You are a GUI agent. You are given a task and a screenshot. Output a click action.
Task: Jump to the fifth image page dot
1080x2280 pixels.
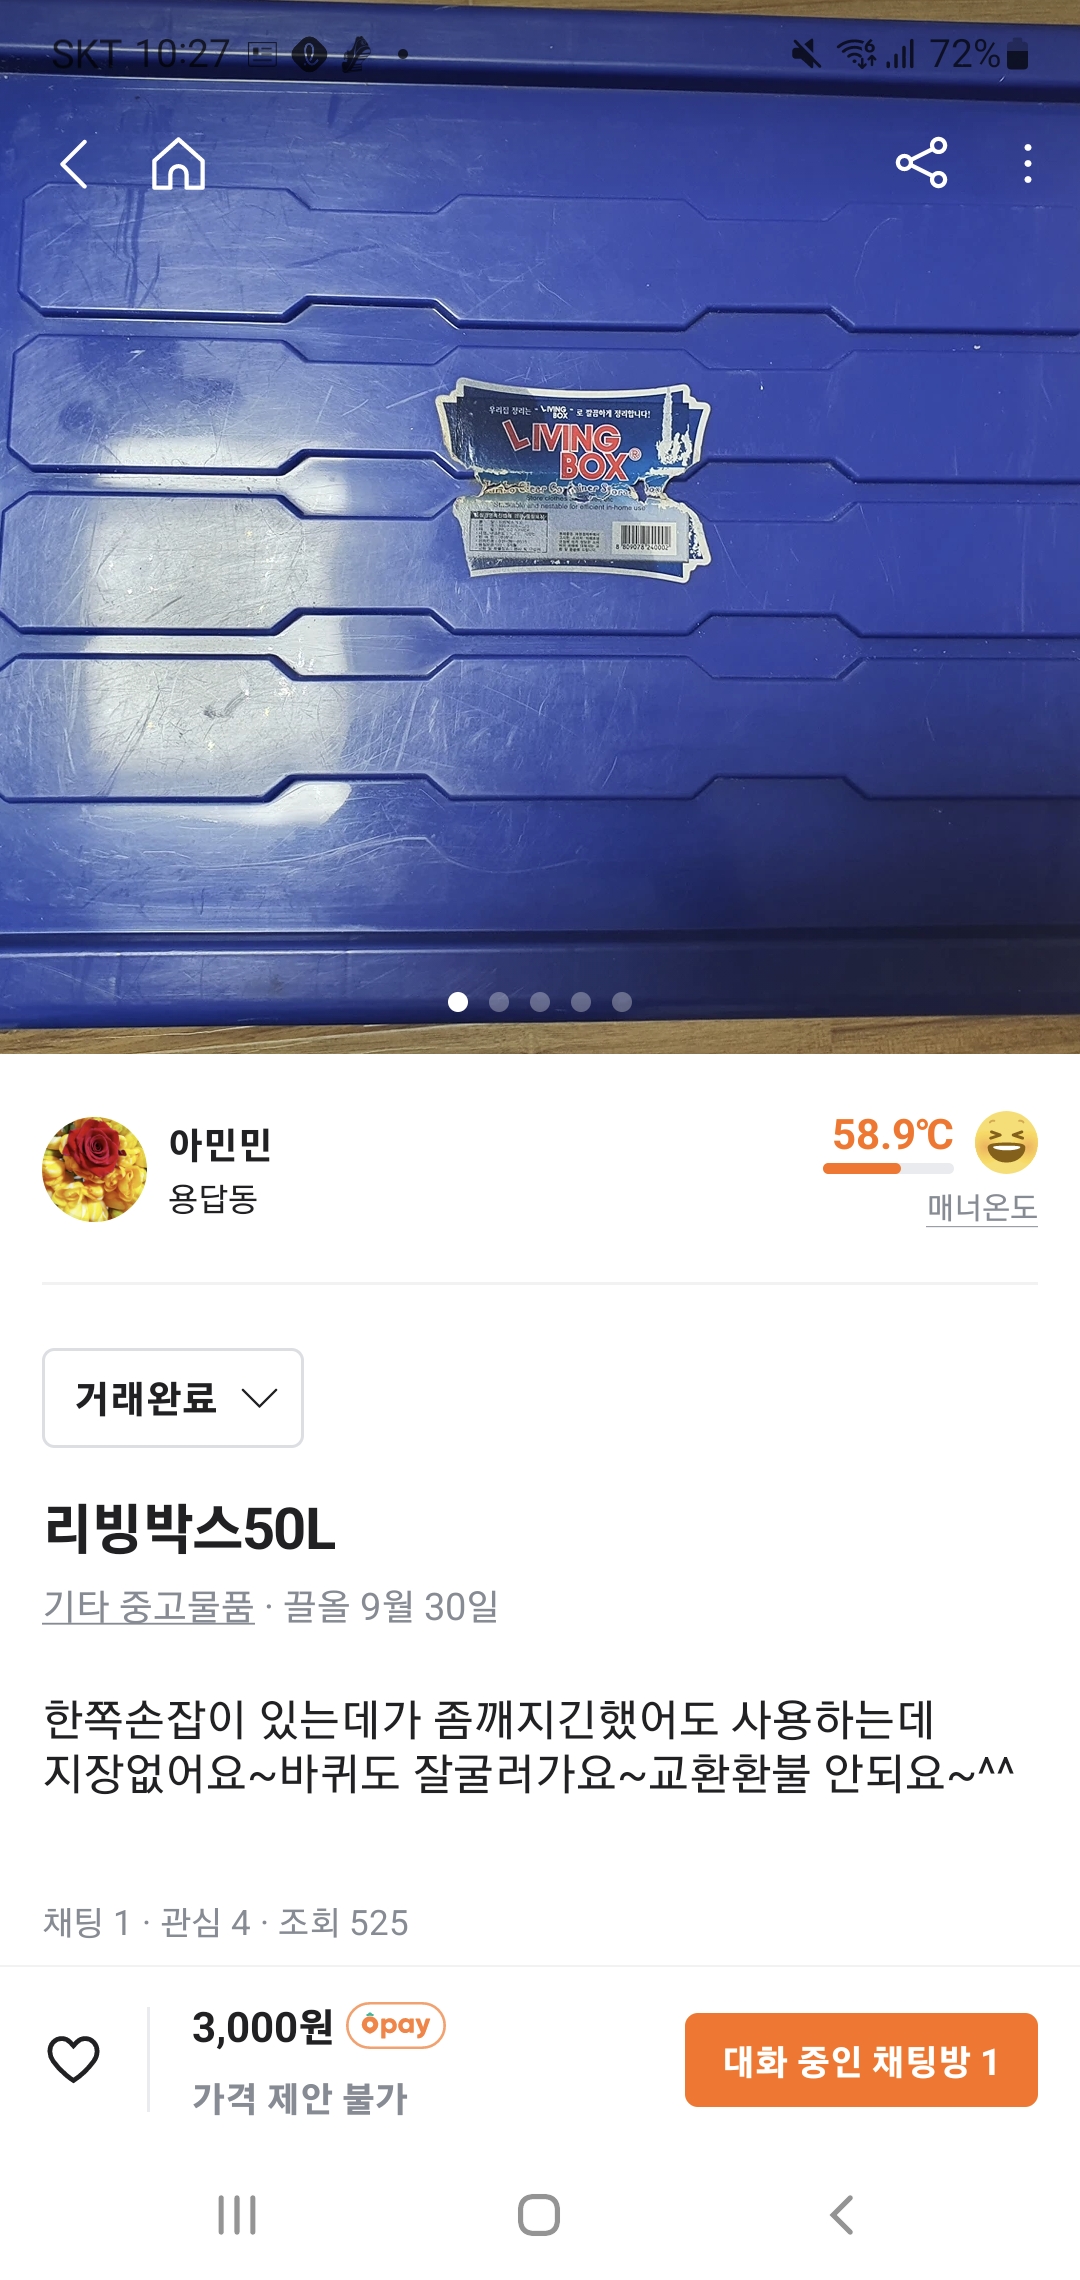[x=622, y=1002]
